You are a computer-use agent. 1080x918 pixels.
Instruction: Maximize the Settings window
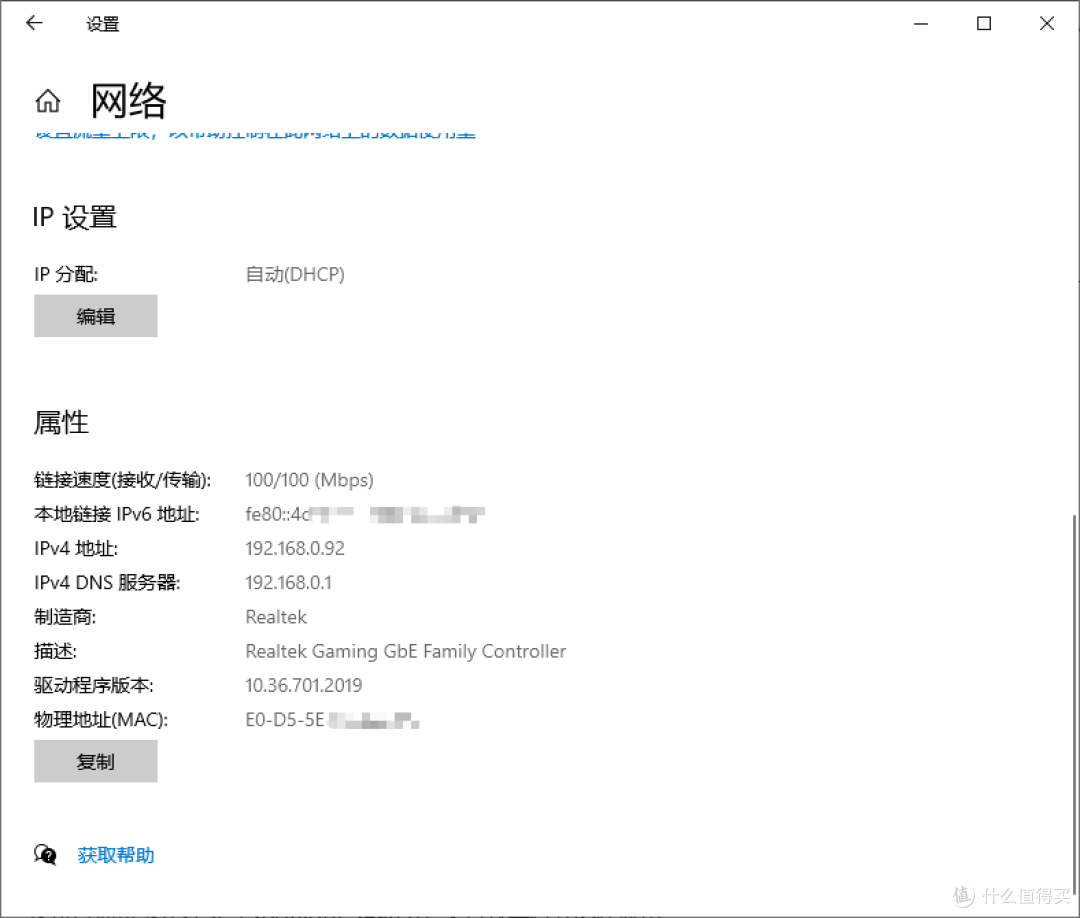coord(984,23)
